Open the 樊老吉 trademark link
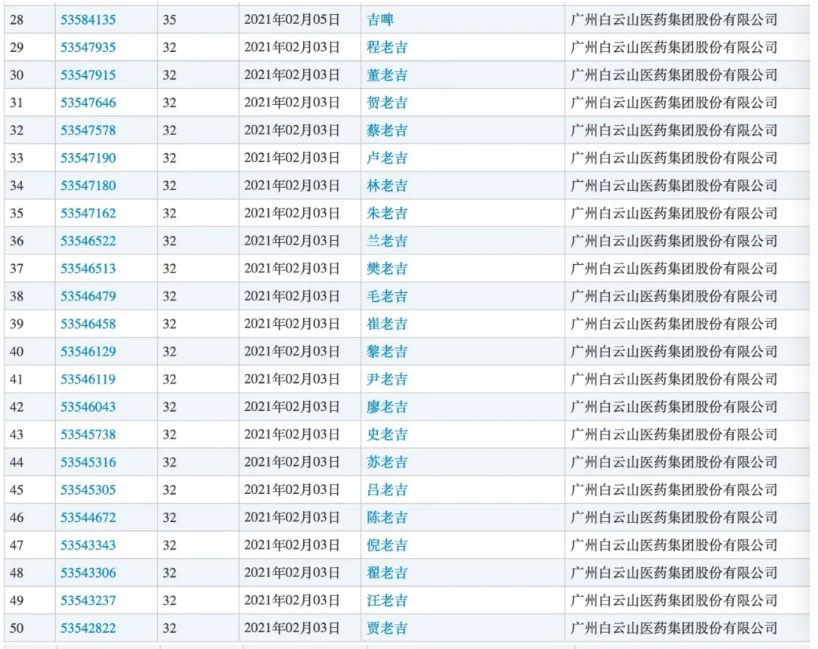 point(387,269)
